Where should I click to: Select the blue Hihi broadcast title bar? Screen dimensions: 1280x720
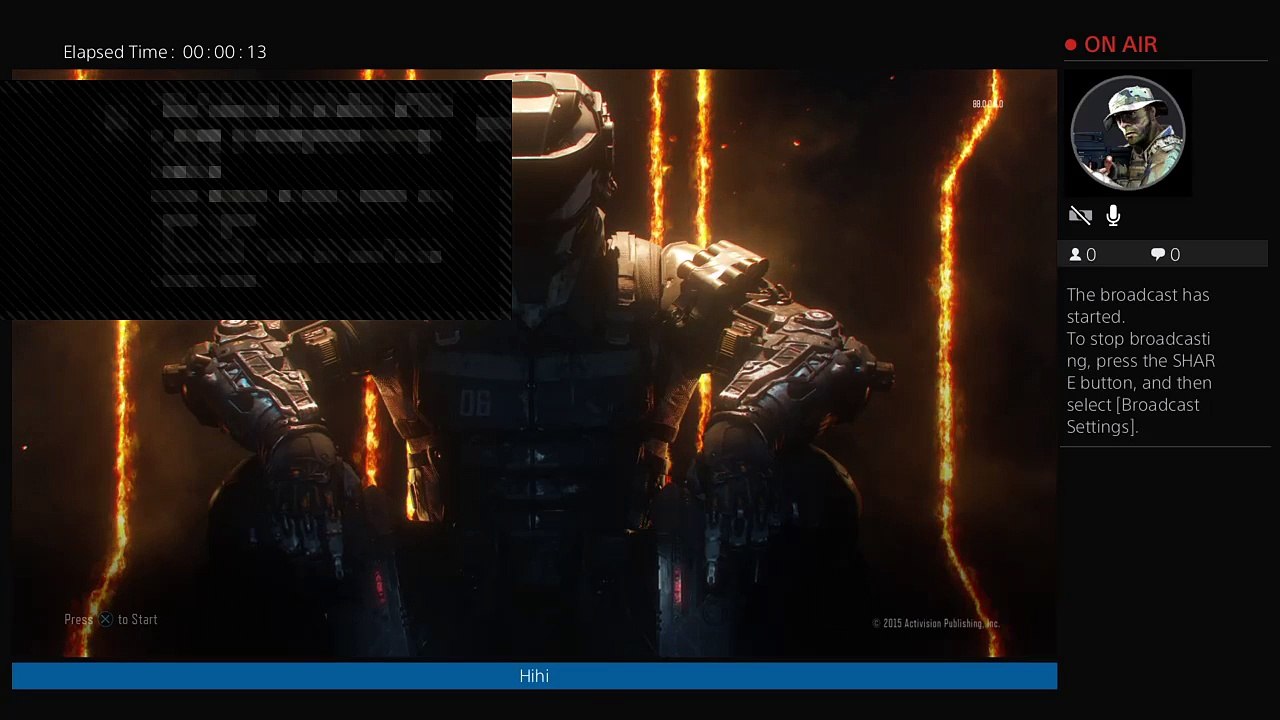(534, 676)
